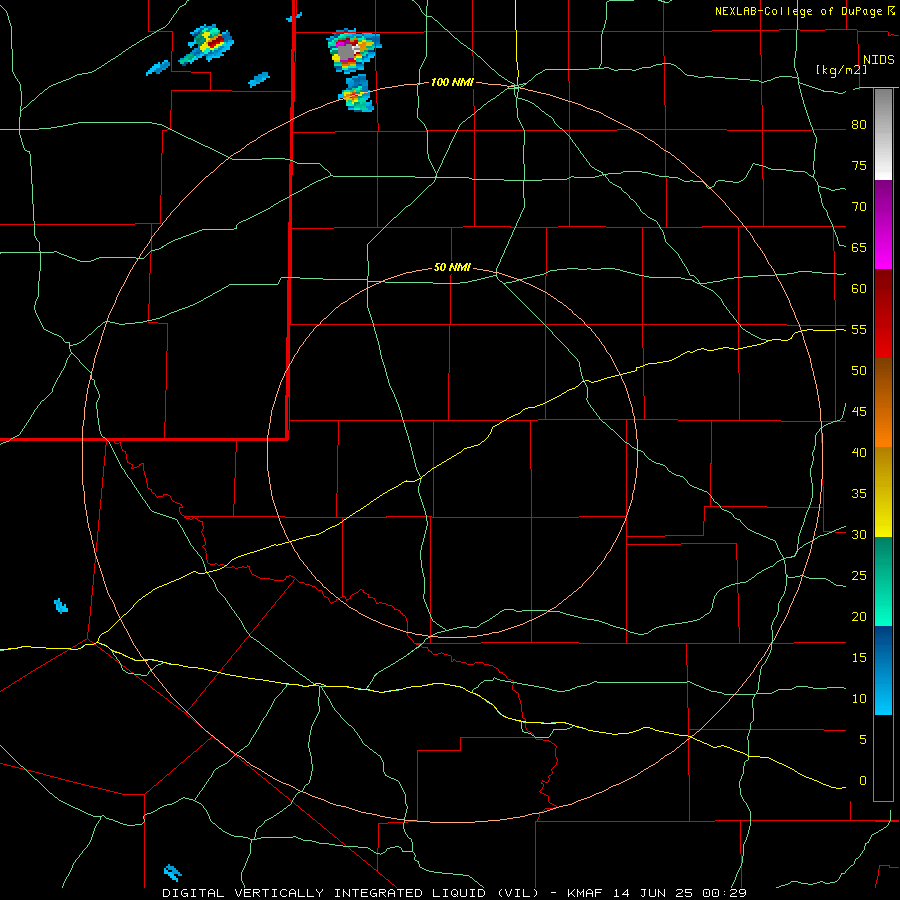Click the upper-left storm cell with red core
Image resolution: width=900 pixels, height=900 pixels.
pos(208,44)
